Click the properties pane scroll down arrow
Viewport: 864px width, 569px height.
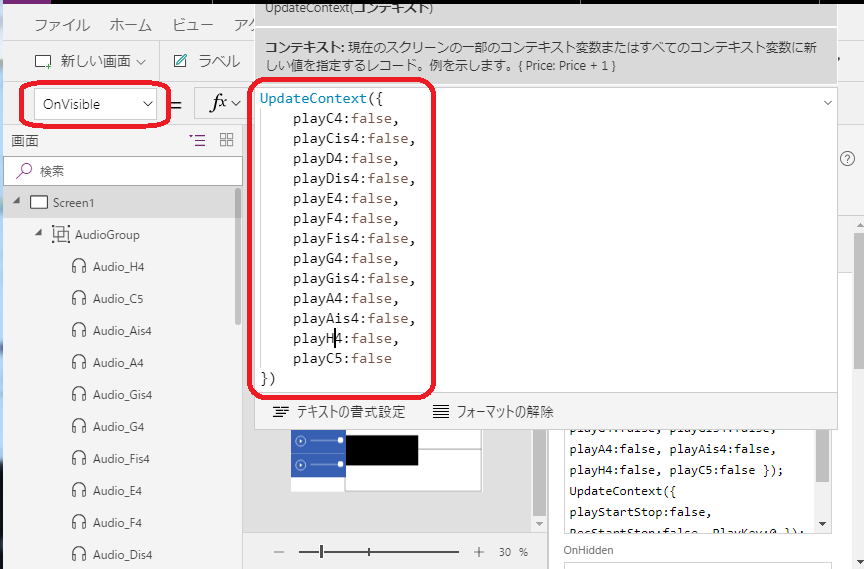click(x=823, y=523)
